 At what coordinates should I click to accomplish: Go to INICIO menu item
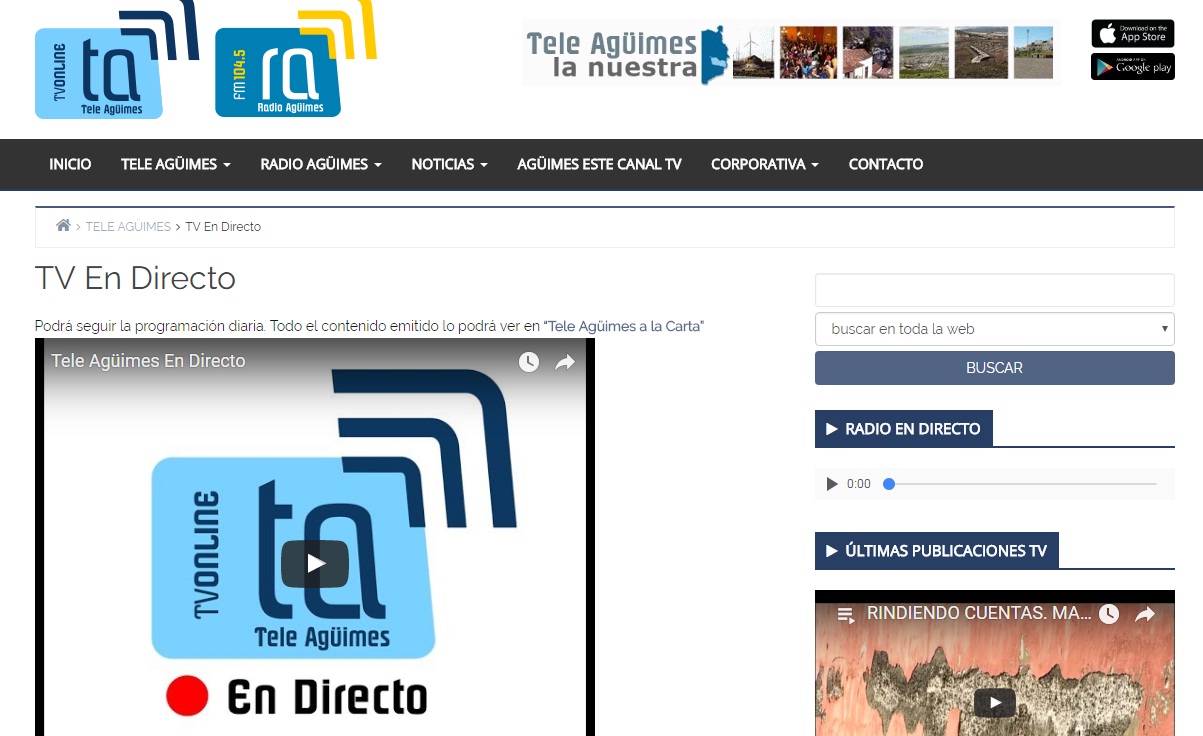[x=70, y=164]
